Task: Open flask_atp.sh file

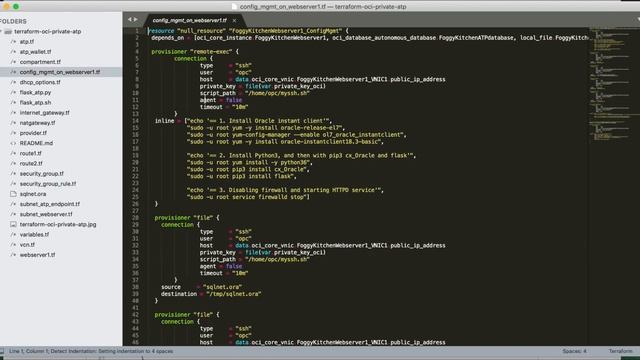Action: 36,103
